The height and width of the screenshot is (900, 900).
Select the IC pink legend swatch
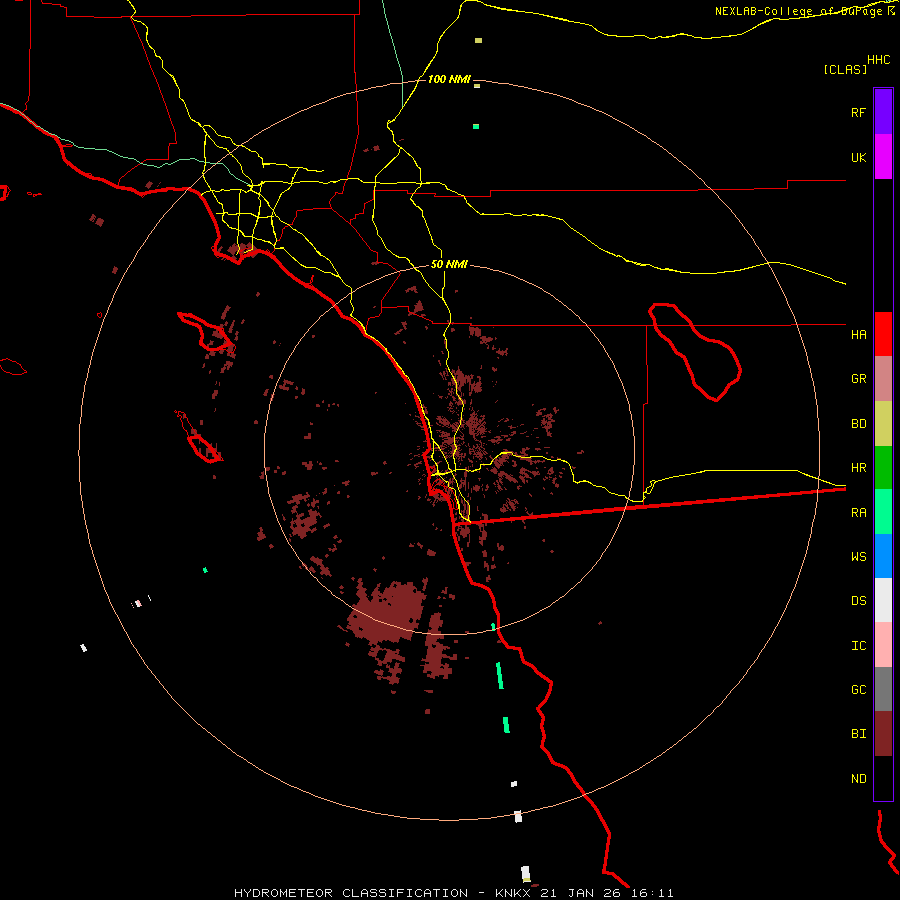[883, 645]
